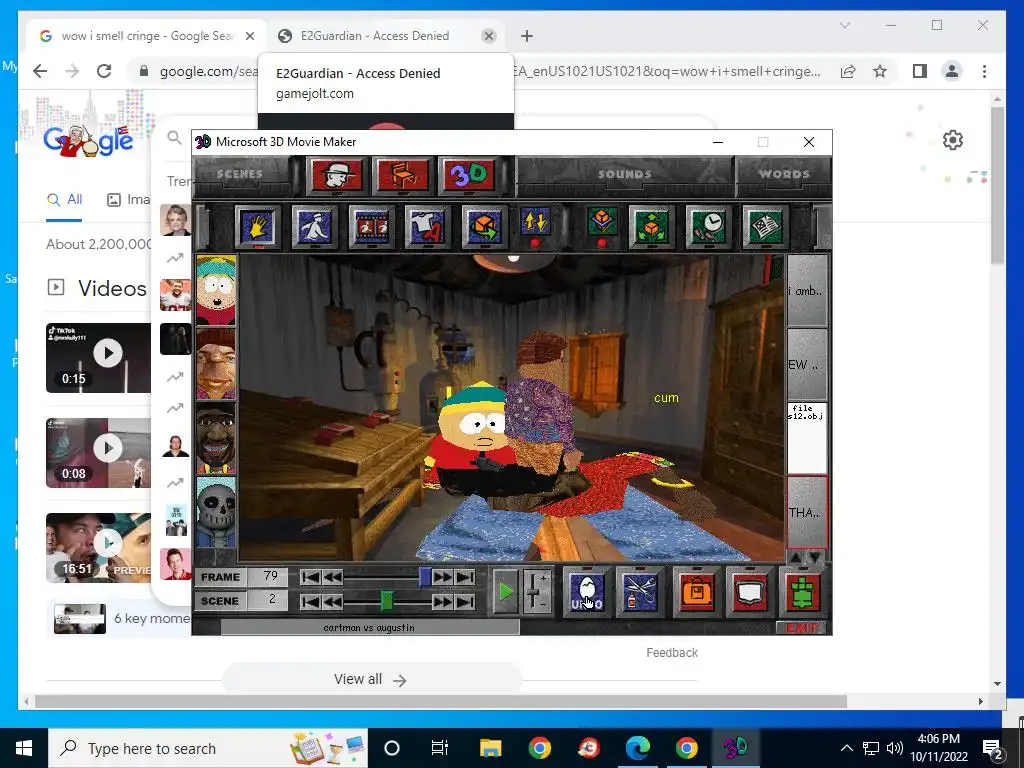Click the blue frame slider handle
The image size is (1024, 768).
pos(425,577)
